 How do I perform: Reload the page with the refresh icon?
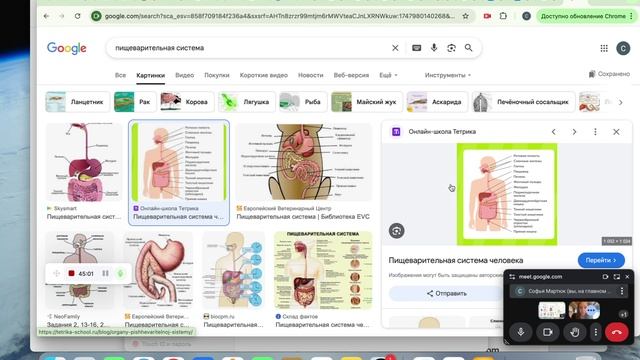pyautogui.click(x=78, y=16)
